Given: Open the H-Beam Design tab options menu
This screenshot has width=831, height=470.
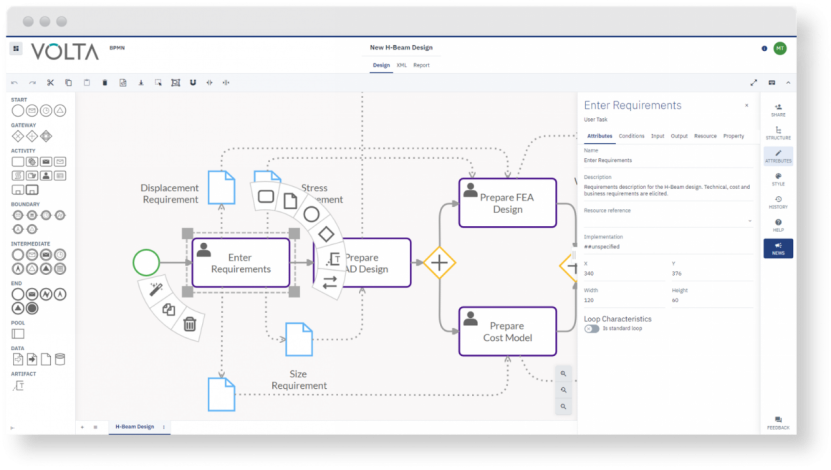Looking at the screenshot, I should (164, 427).
